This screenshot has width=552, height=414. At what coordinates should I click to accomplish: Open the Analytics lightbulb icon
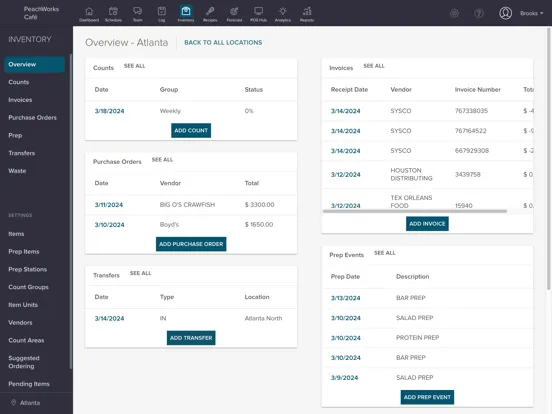(283, 11)
